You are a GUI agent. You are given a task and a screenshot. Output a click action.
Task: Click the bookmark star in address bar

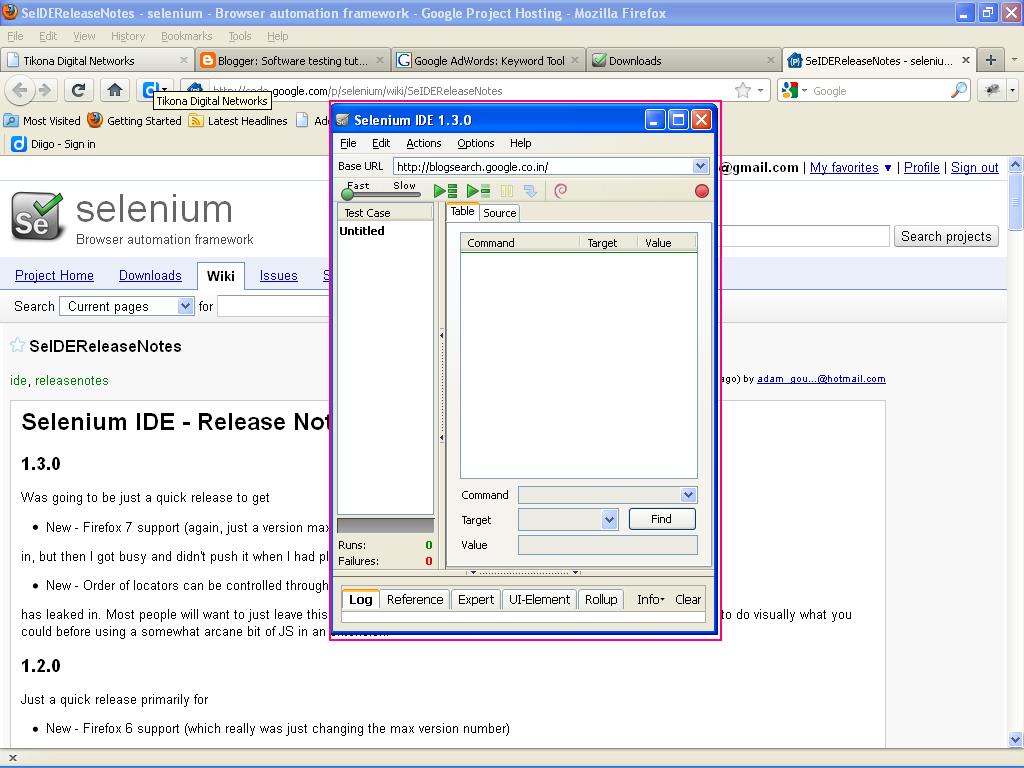743,91
